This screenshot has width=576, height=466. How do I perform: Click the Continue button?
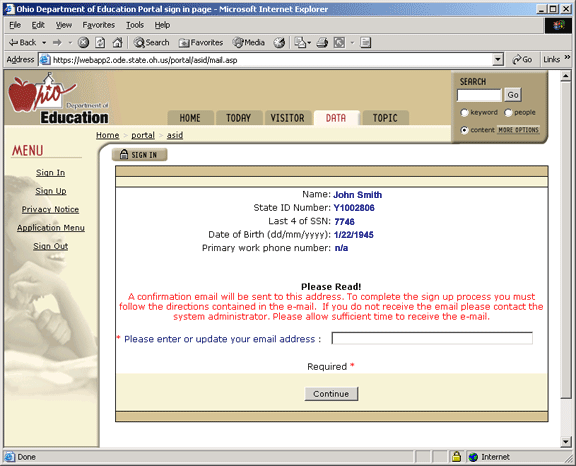[x=331, y=394]
